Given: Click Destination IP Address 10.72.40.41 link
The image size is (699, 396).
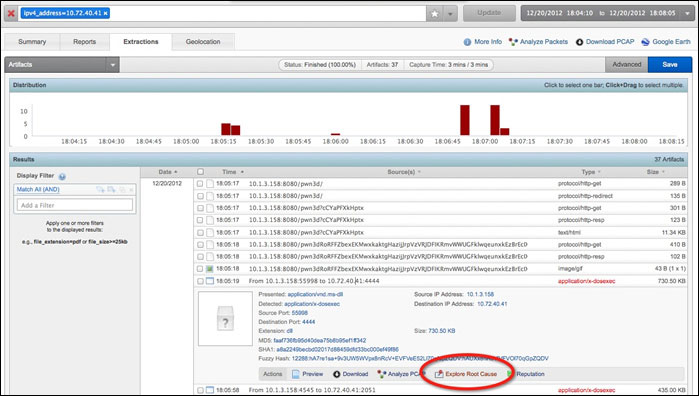Looking at the screenshot, I should 492,304.
